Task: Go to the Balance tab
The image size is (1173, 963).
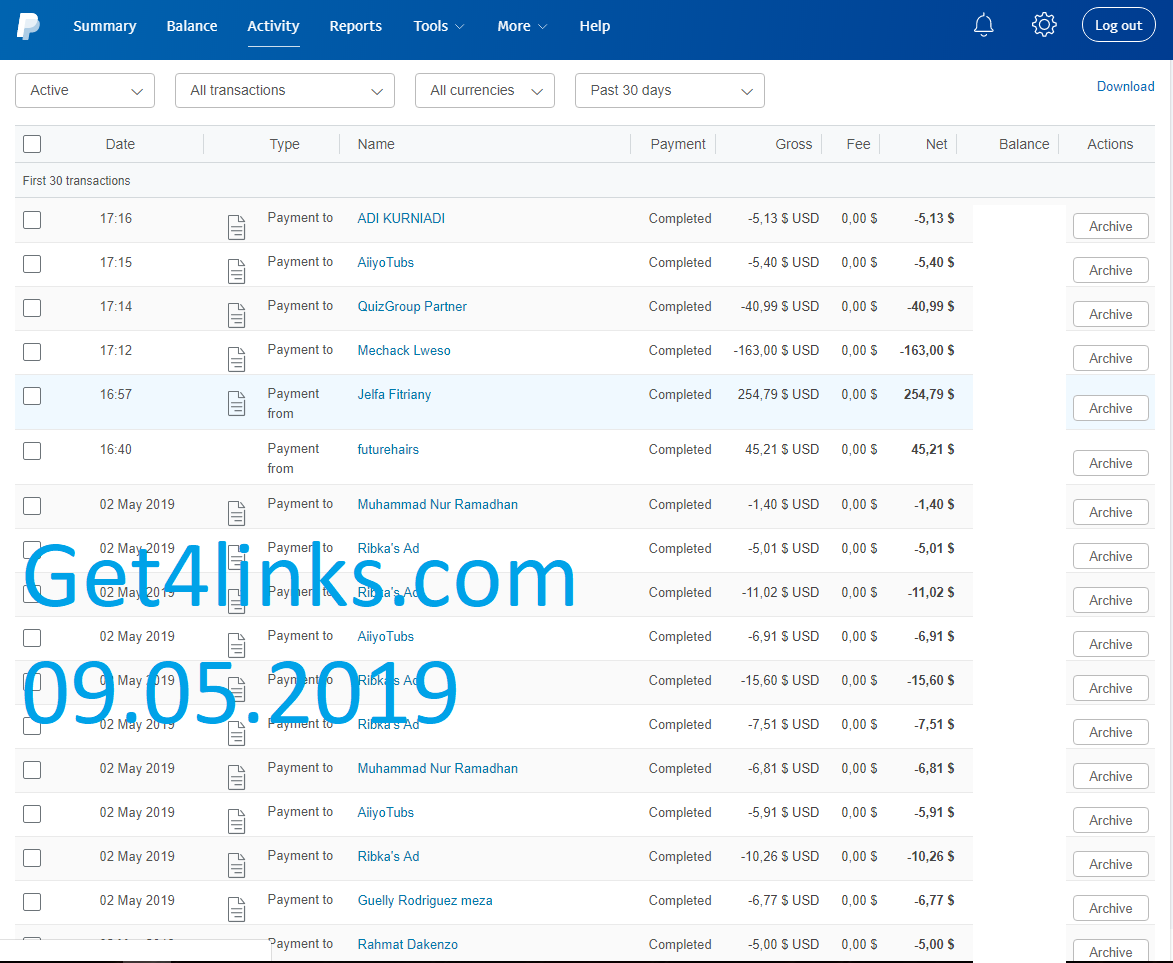Action: (x=192, y=26)
